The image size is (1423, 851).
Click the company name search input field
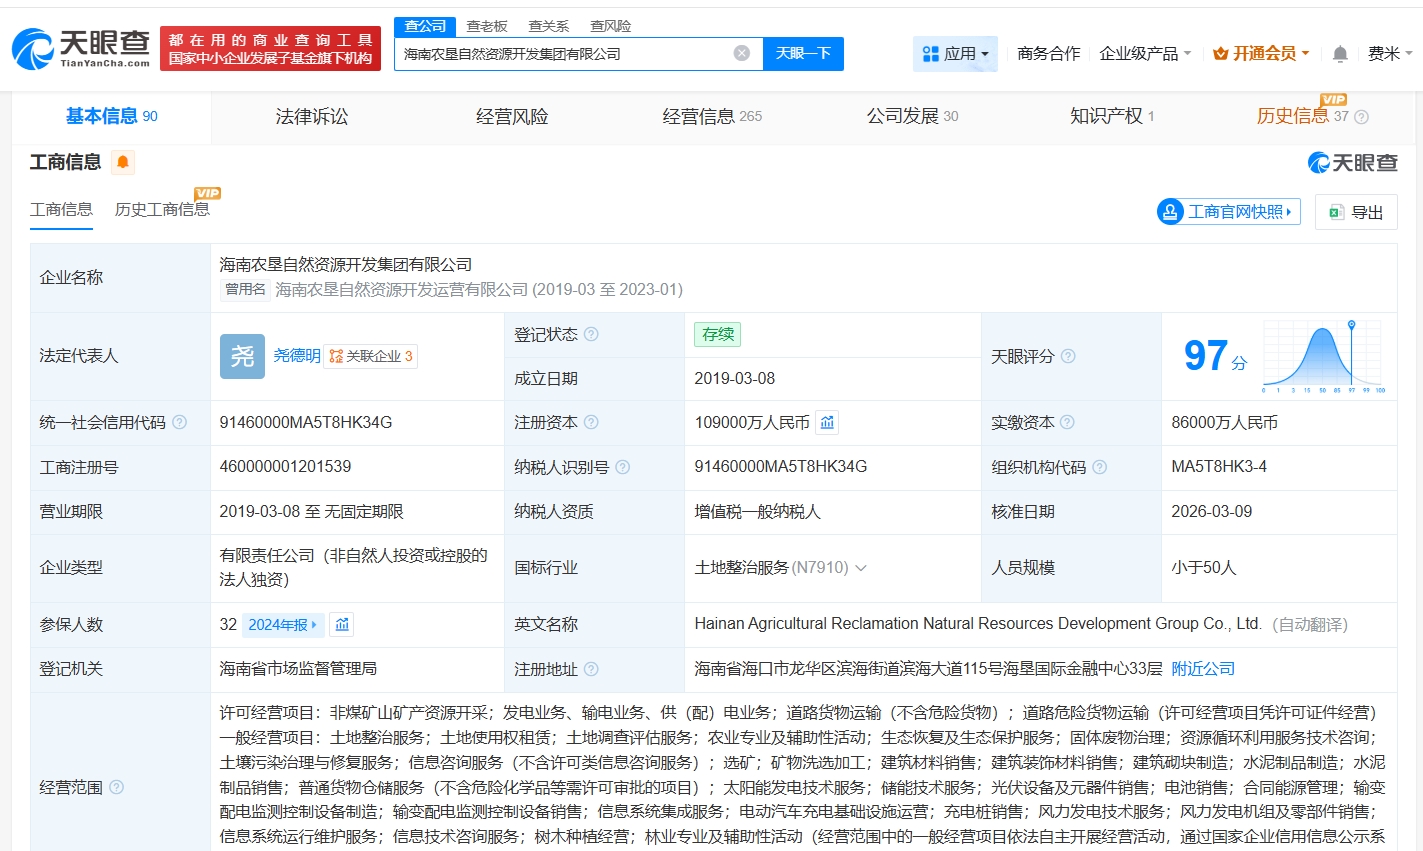565,54
